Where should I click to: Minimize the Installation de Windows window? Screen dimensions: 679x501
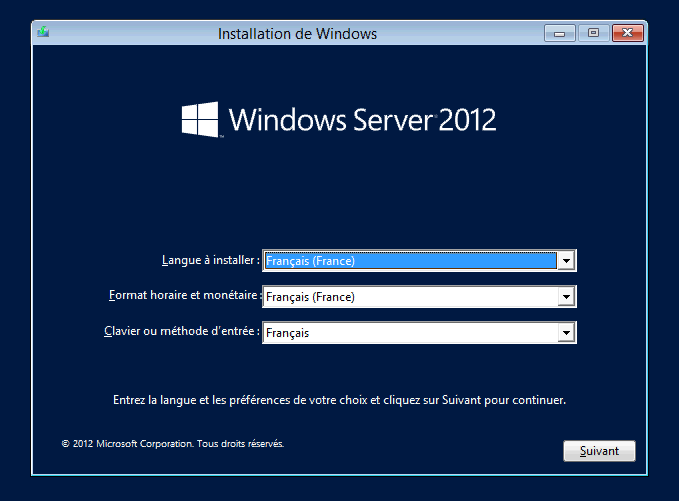click(559, 33)
